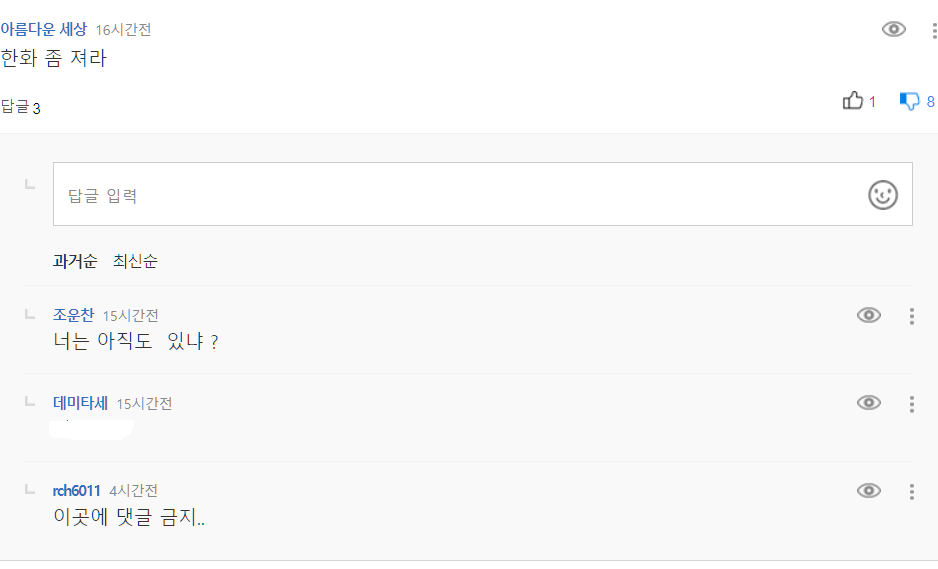Viewport: 938px width, 569px height.
Task: Click the thumbs-down dislike icon on main comment
Action: point(909,101)
